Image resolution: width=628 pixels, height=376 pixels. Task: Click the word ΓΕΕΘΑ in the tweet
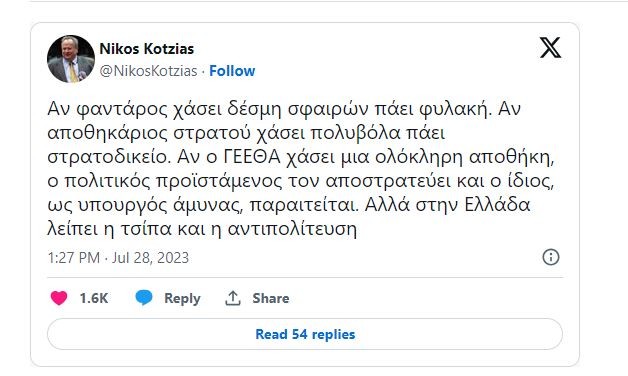pos(252,157)
